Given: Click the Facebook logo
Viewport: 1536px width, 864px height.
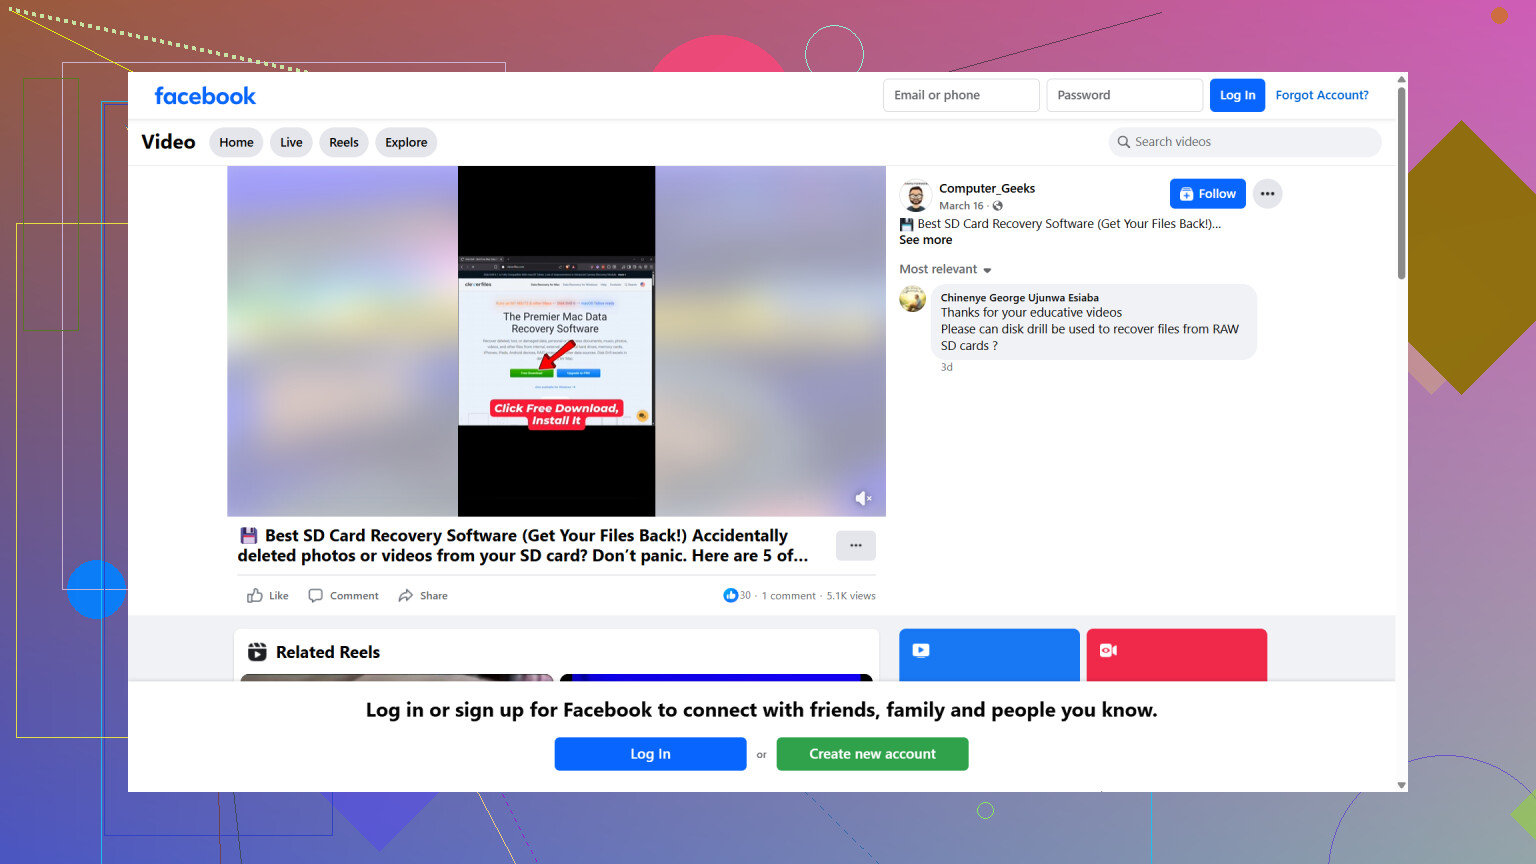Looking at the screenshot, I should 205,96.
